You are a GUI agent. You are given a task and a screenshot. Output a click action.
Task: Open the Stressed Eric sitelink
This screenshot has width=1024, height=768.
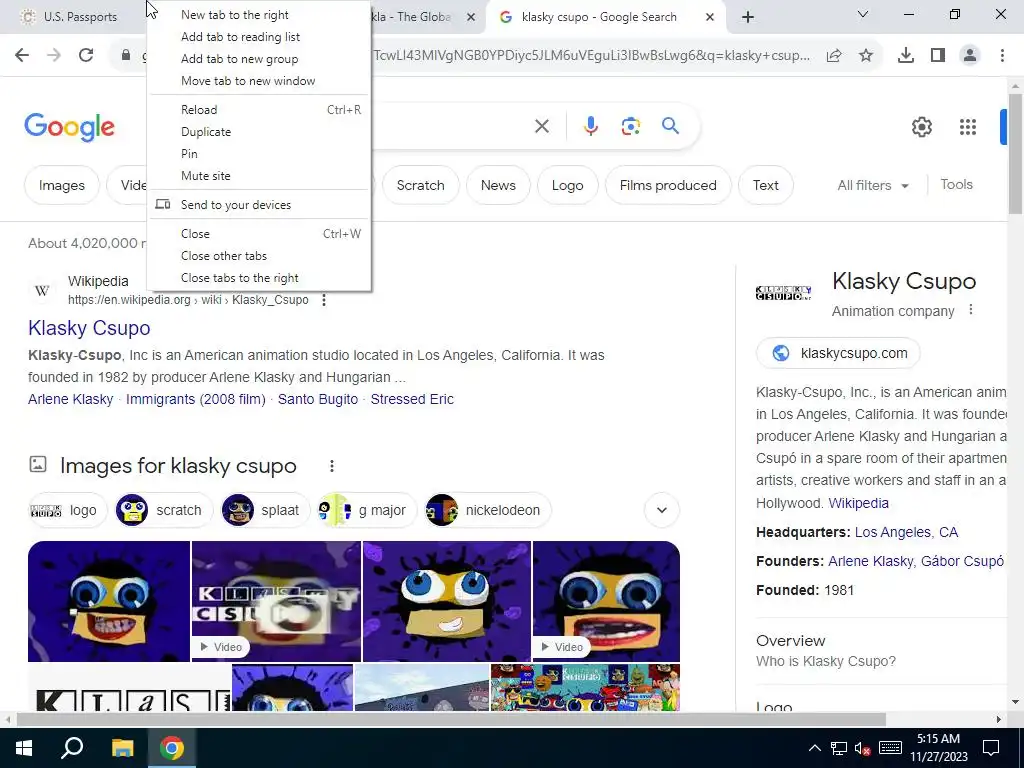click(x=412, y=399)
